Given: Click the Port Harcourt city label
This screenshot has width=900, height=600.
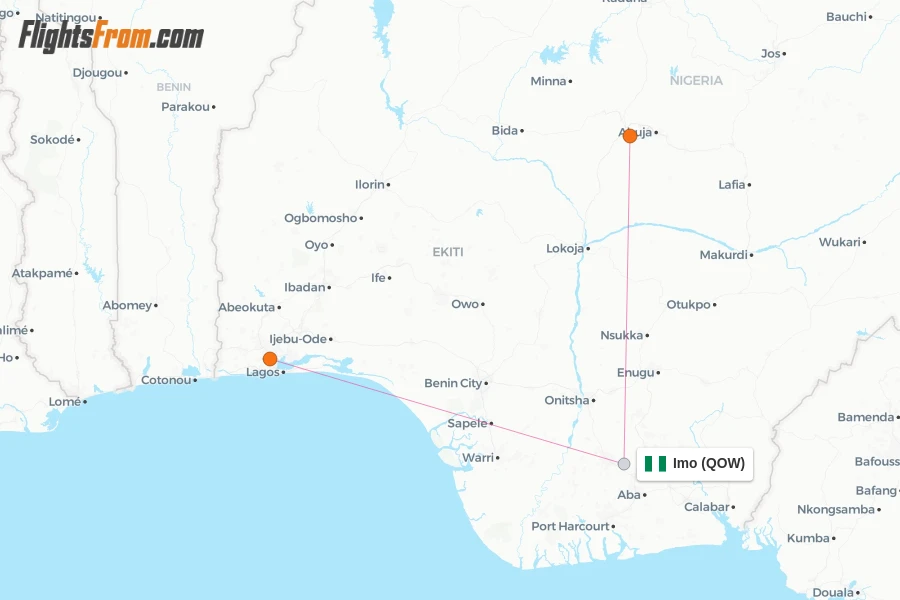Looking at the screenshot, I should 570,526.
